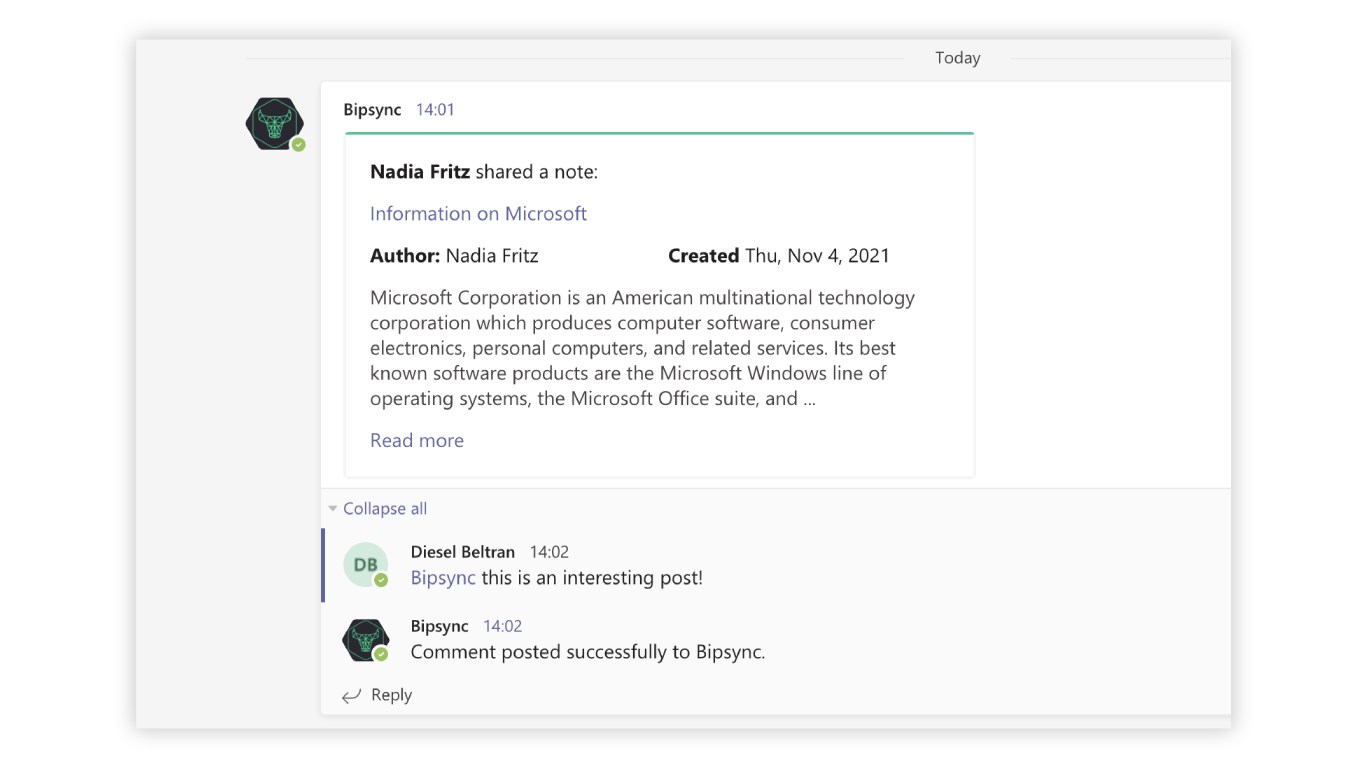This screenshot has height=768, width=1366.
Task: Click the Bipsync avatar in the reply thread
Action: click(x=365, y=639)
